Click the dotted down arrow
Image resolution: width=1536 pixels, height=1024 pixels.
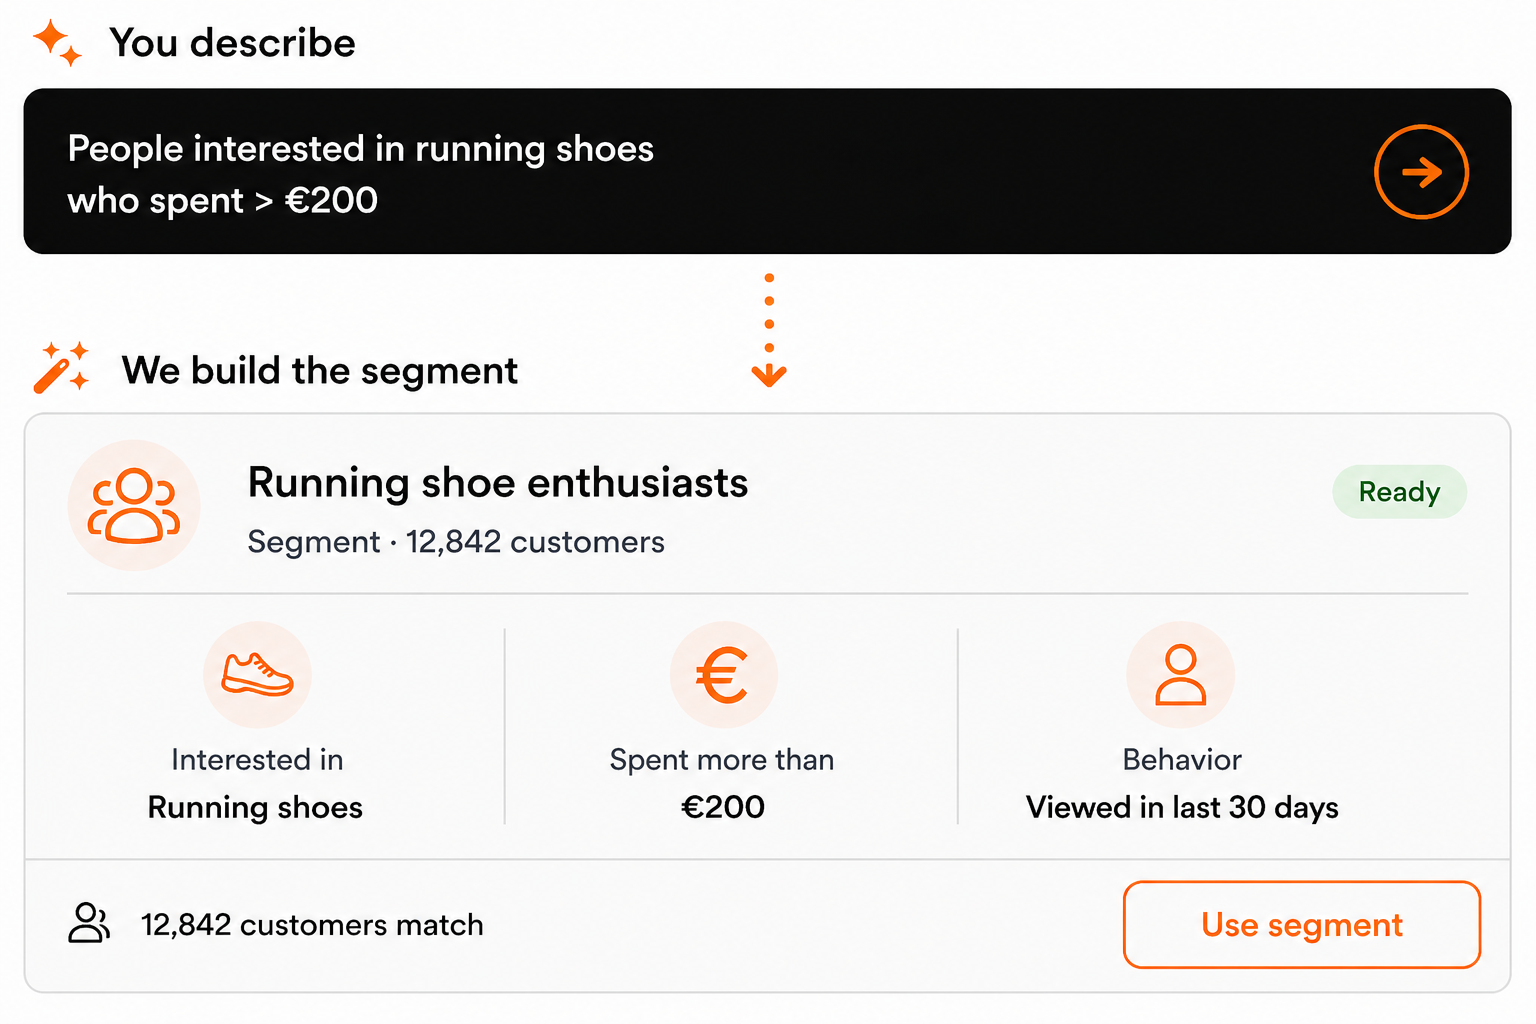click(769, 330)
